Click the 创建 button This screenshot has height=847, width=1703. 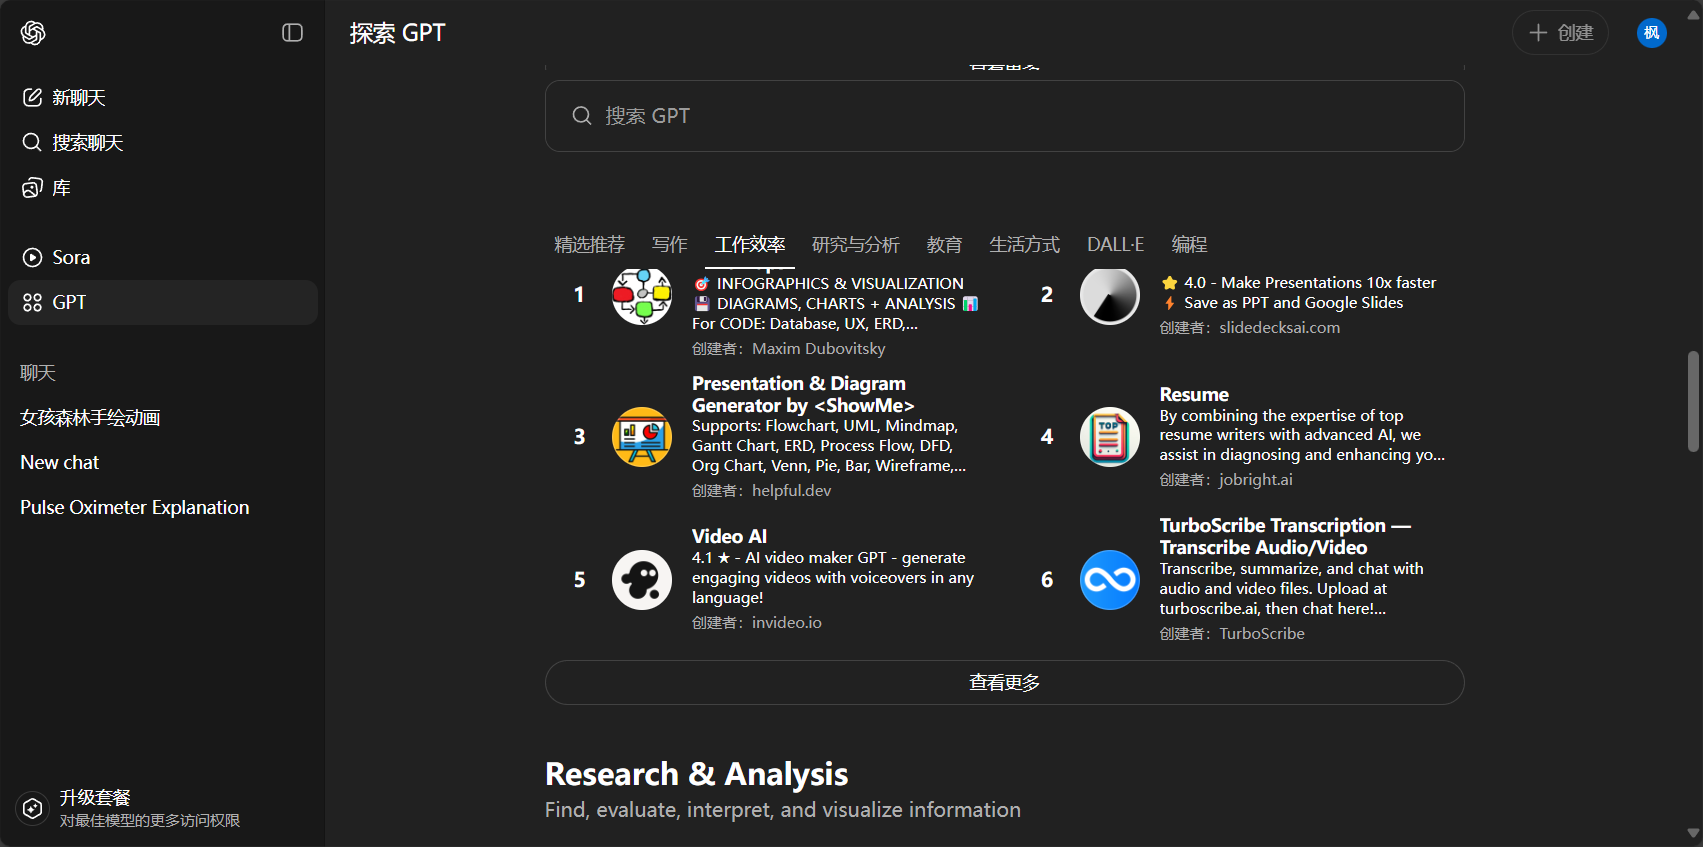point(1561,33)
